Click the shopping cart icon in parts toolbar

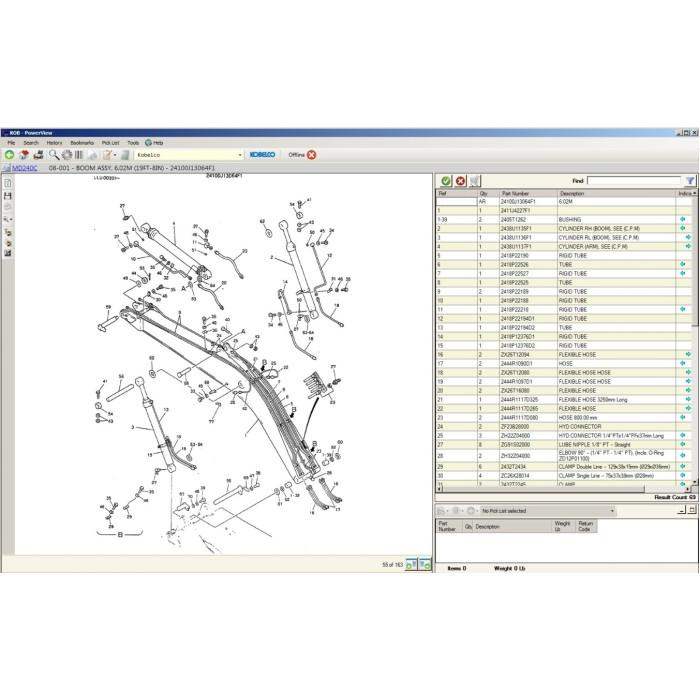[474, 181]
